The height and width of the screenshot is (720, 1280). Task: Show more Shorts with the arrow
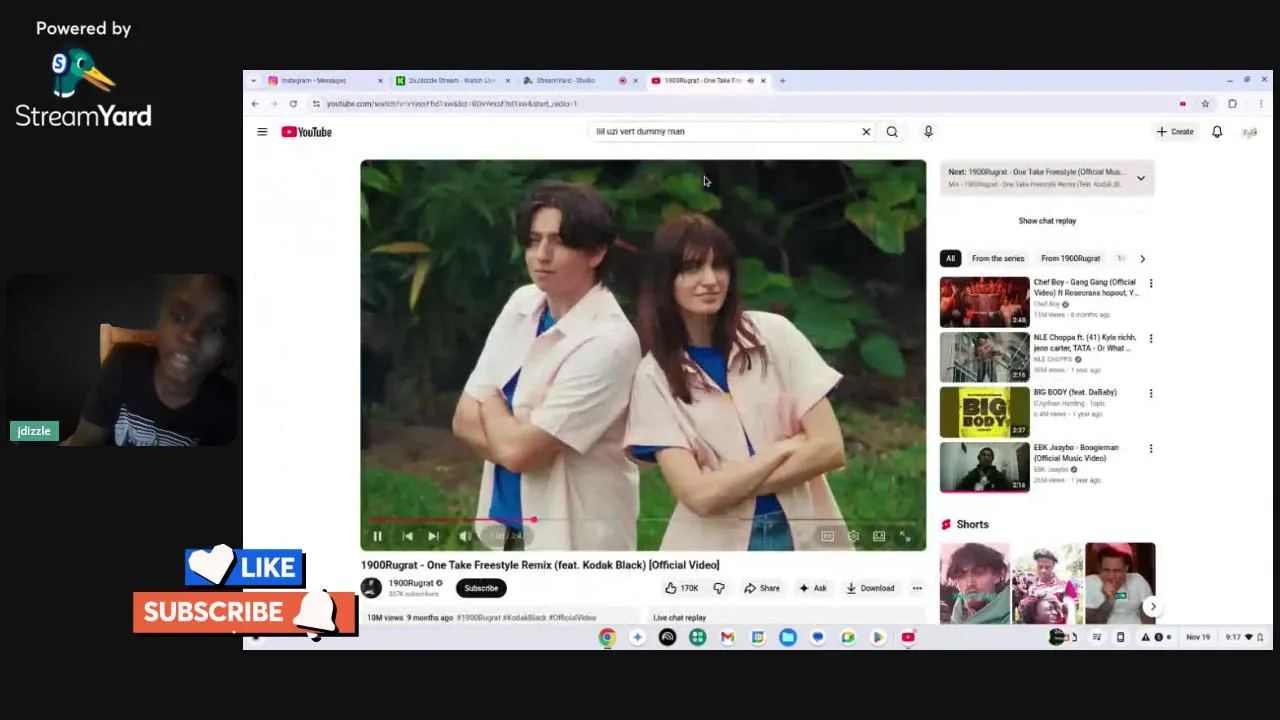pos(1152,607)
